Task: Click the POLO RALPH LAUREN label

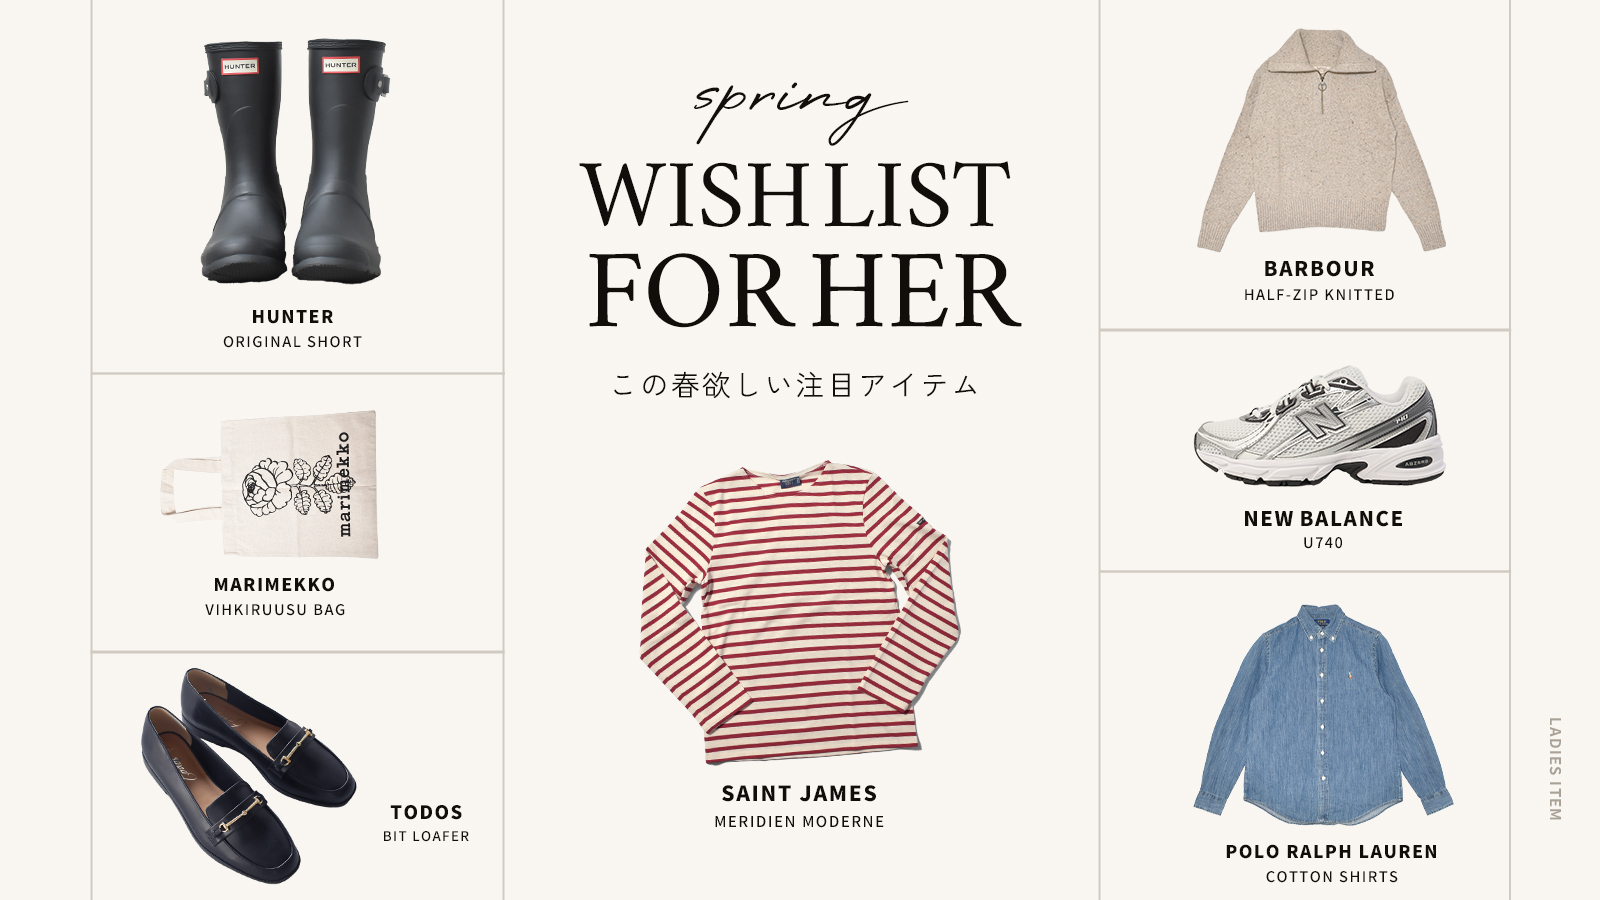Action: (x=1332, y=852)
